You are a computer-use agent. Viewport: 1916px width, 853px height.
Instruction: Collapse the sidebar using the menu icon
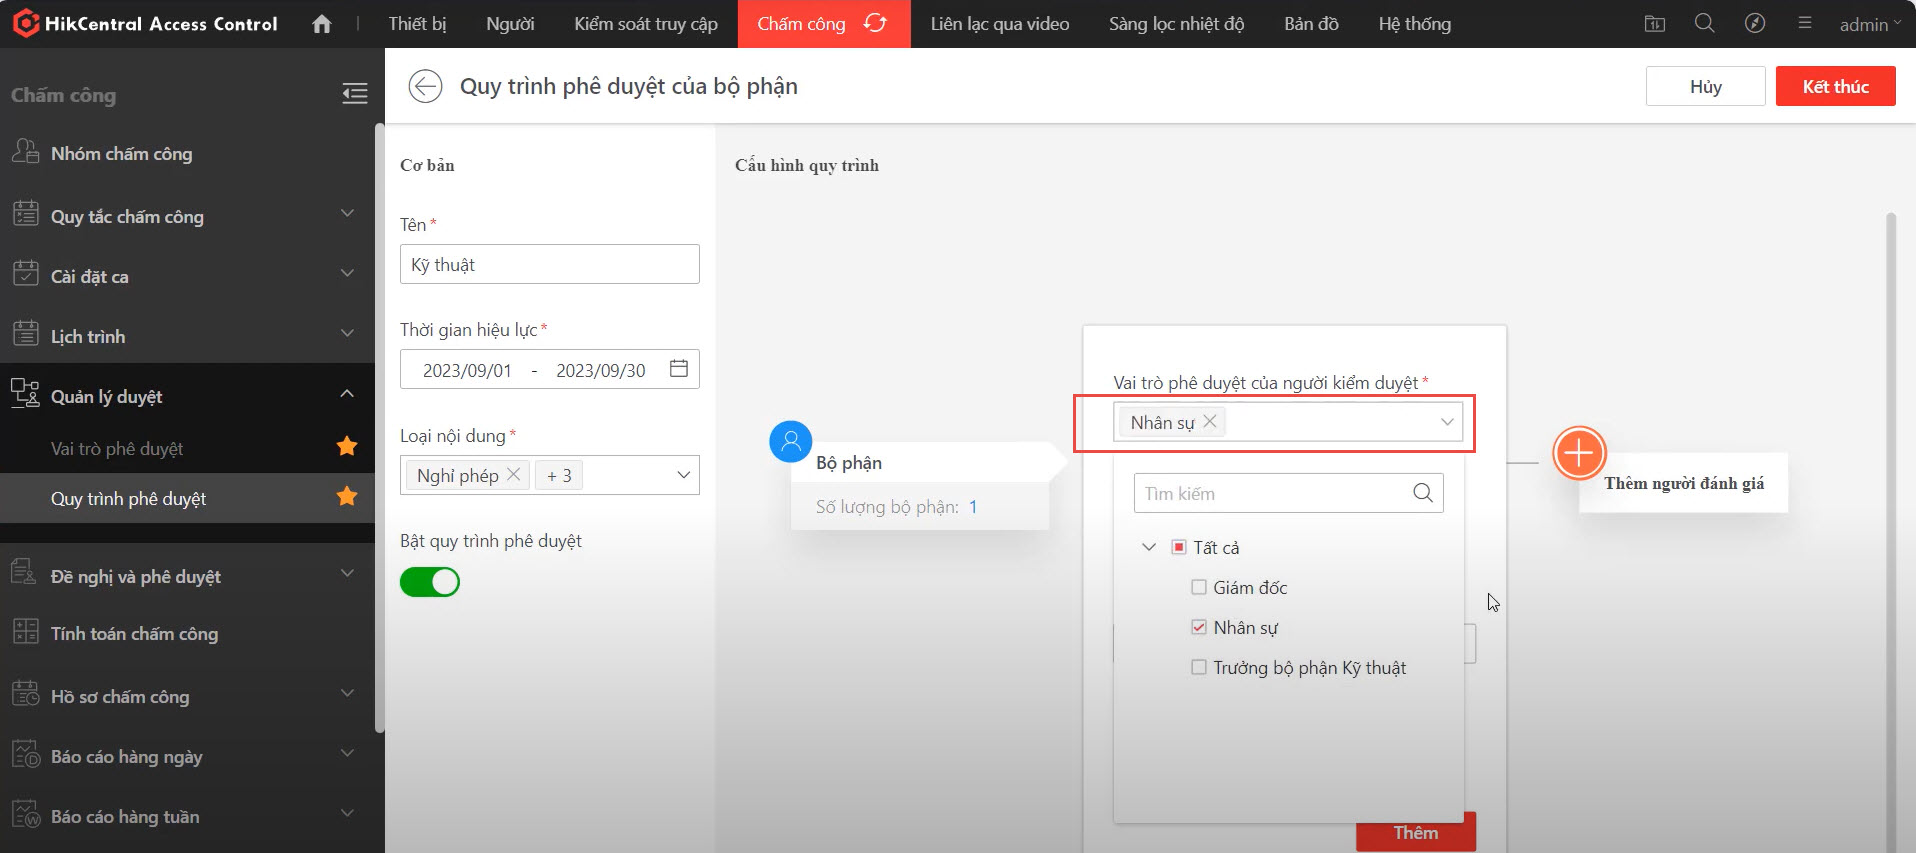coord(355,94)
